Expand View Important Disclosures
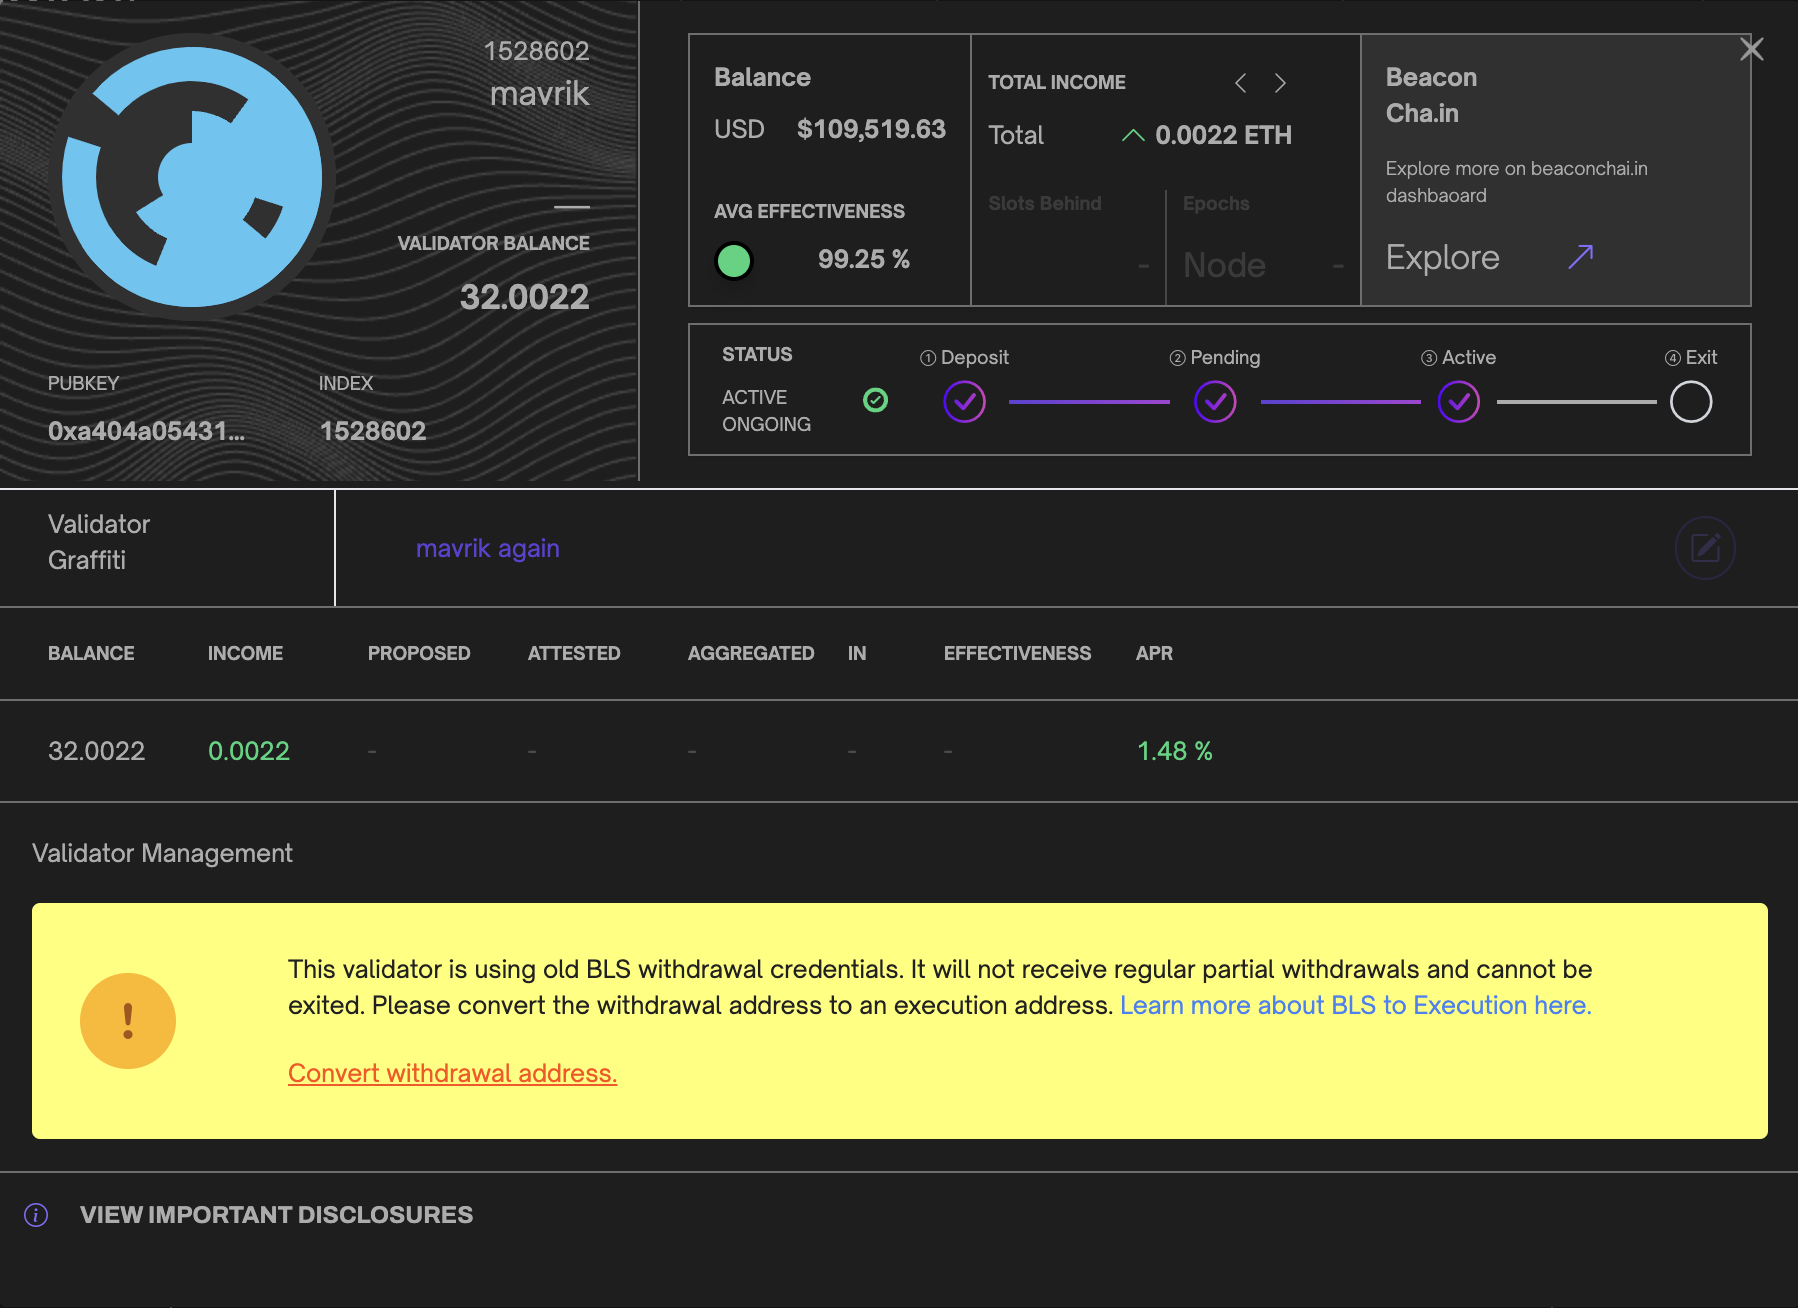 tap(277, 1215)
